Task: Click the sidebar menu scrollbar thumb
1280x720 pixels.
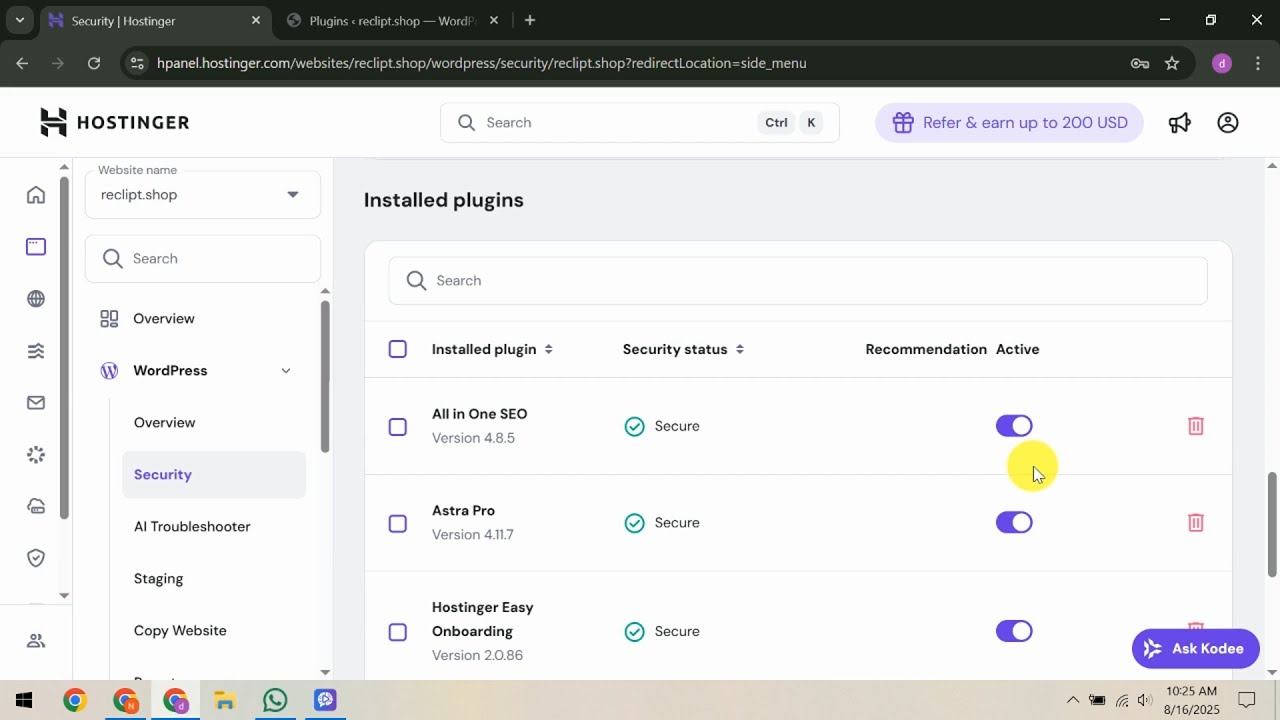Action: (x=324, y=375)
